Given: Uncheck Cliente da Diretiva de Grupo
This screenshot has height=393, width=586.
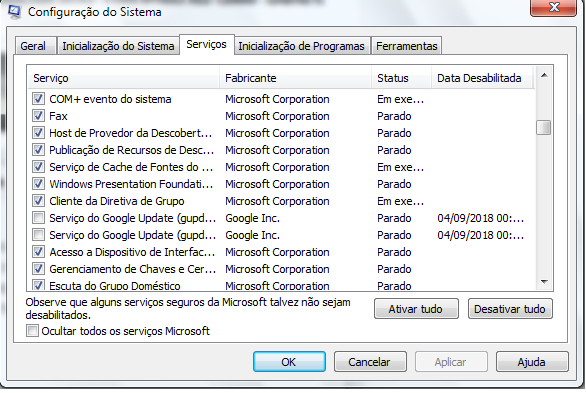Looking at the screenshot, I should (x=38, y=201).
